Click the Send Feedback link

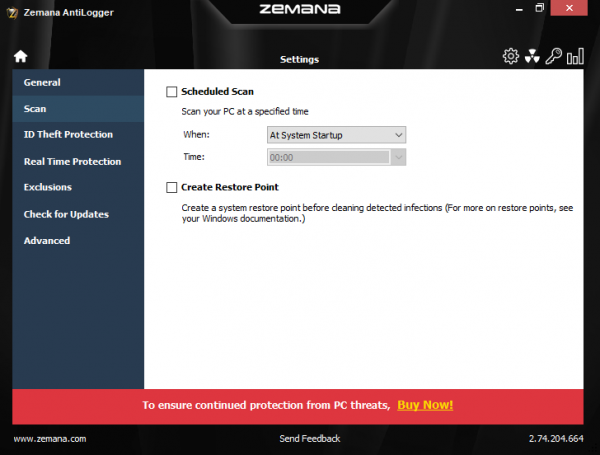click(x=310, y=439)
